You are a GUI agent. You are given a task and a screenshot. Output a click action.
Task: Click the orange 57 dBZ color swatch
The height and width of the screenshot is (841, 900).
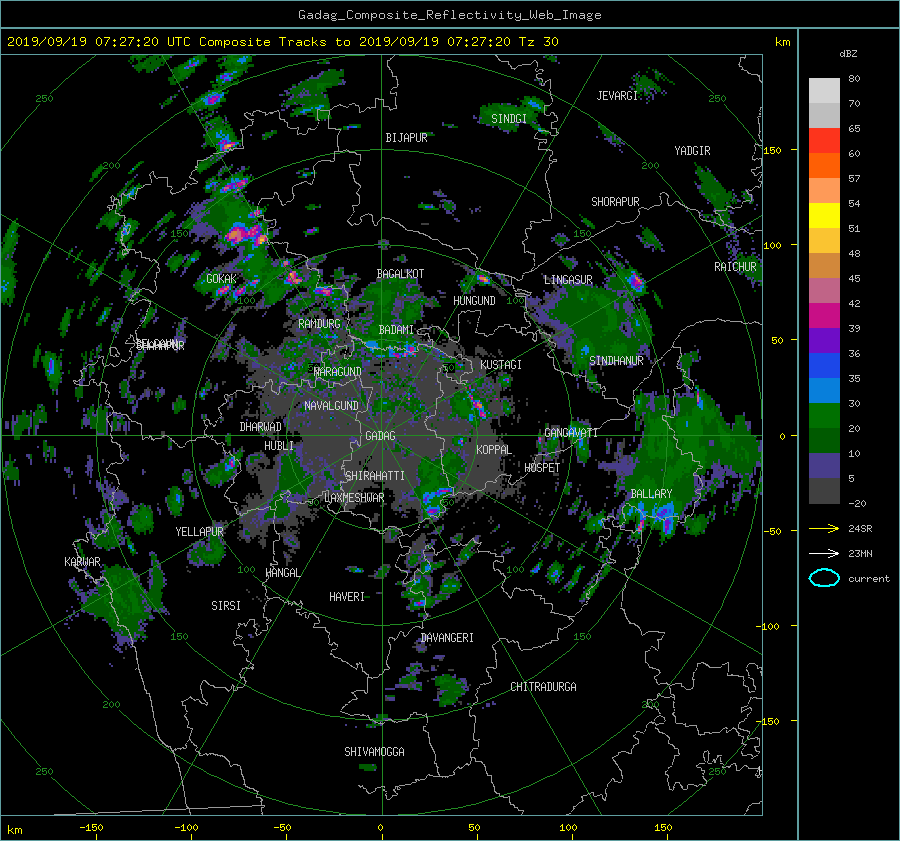(x=824, y=165)
